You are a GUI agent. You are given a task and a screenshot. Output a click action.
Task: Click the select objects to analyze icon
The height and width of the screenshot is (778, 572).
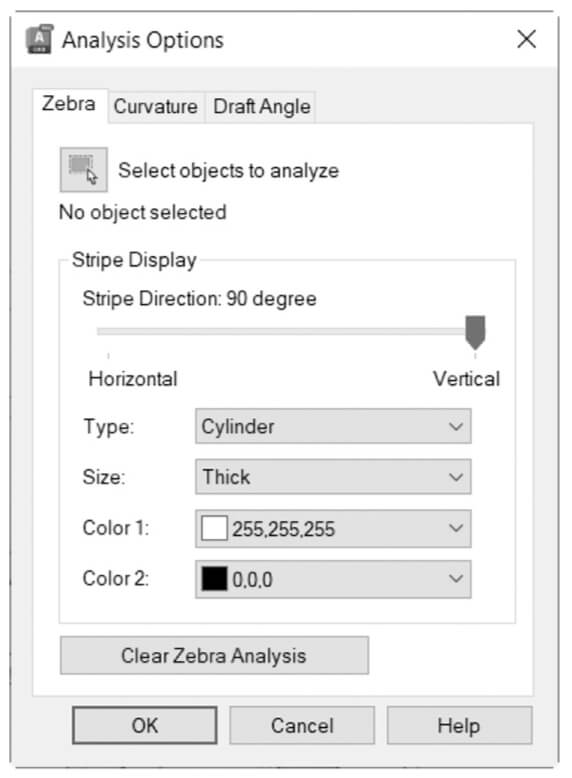pos(83,170)
